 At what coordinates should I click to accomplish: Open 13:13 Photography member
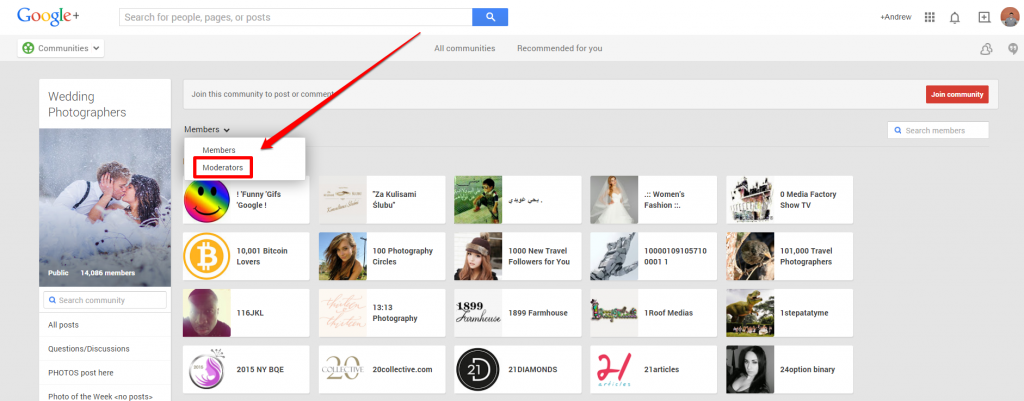coord(382,313)
